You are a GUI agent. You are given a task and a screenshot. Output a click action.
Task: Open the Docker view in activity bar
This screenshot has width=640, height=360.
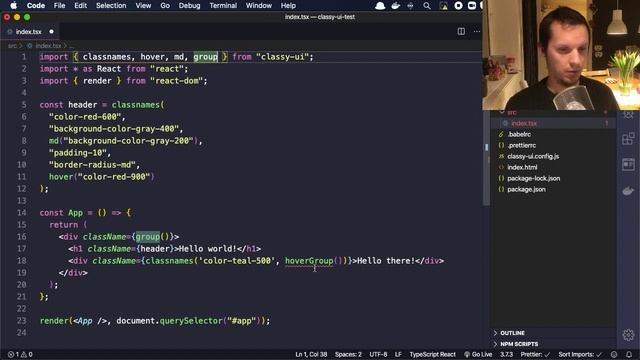coord(628,190)
